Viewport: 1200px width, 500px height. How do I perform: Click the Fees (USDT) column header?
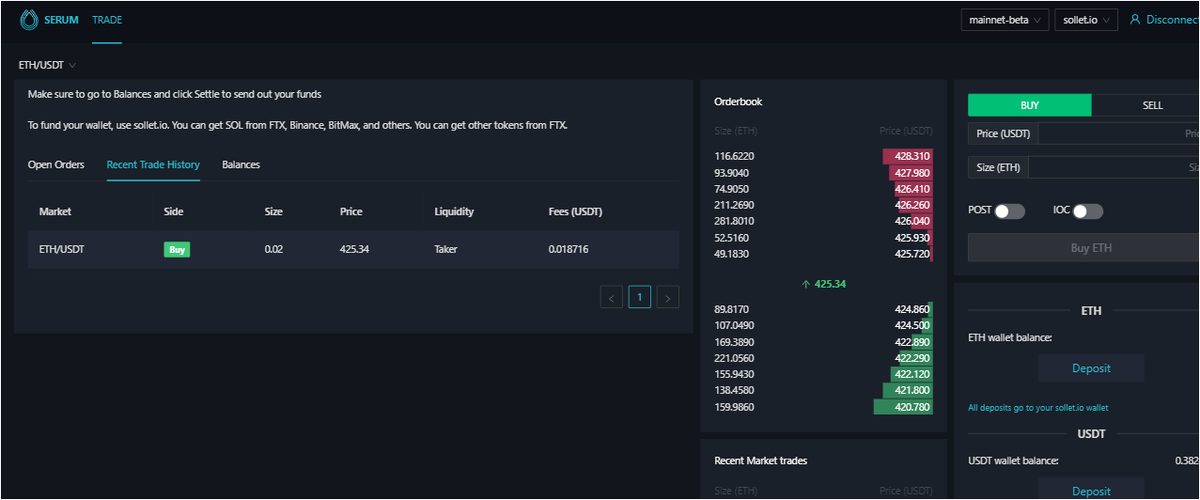[x=575, y=212]
